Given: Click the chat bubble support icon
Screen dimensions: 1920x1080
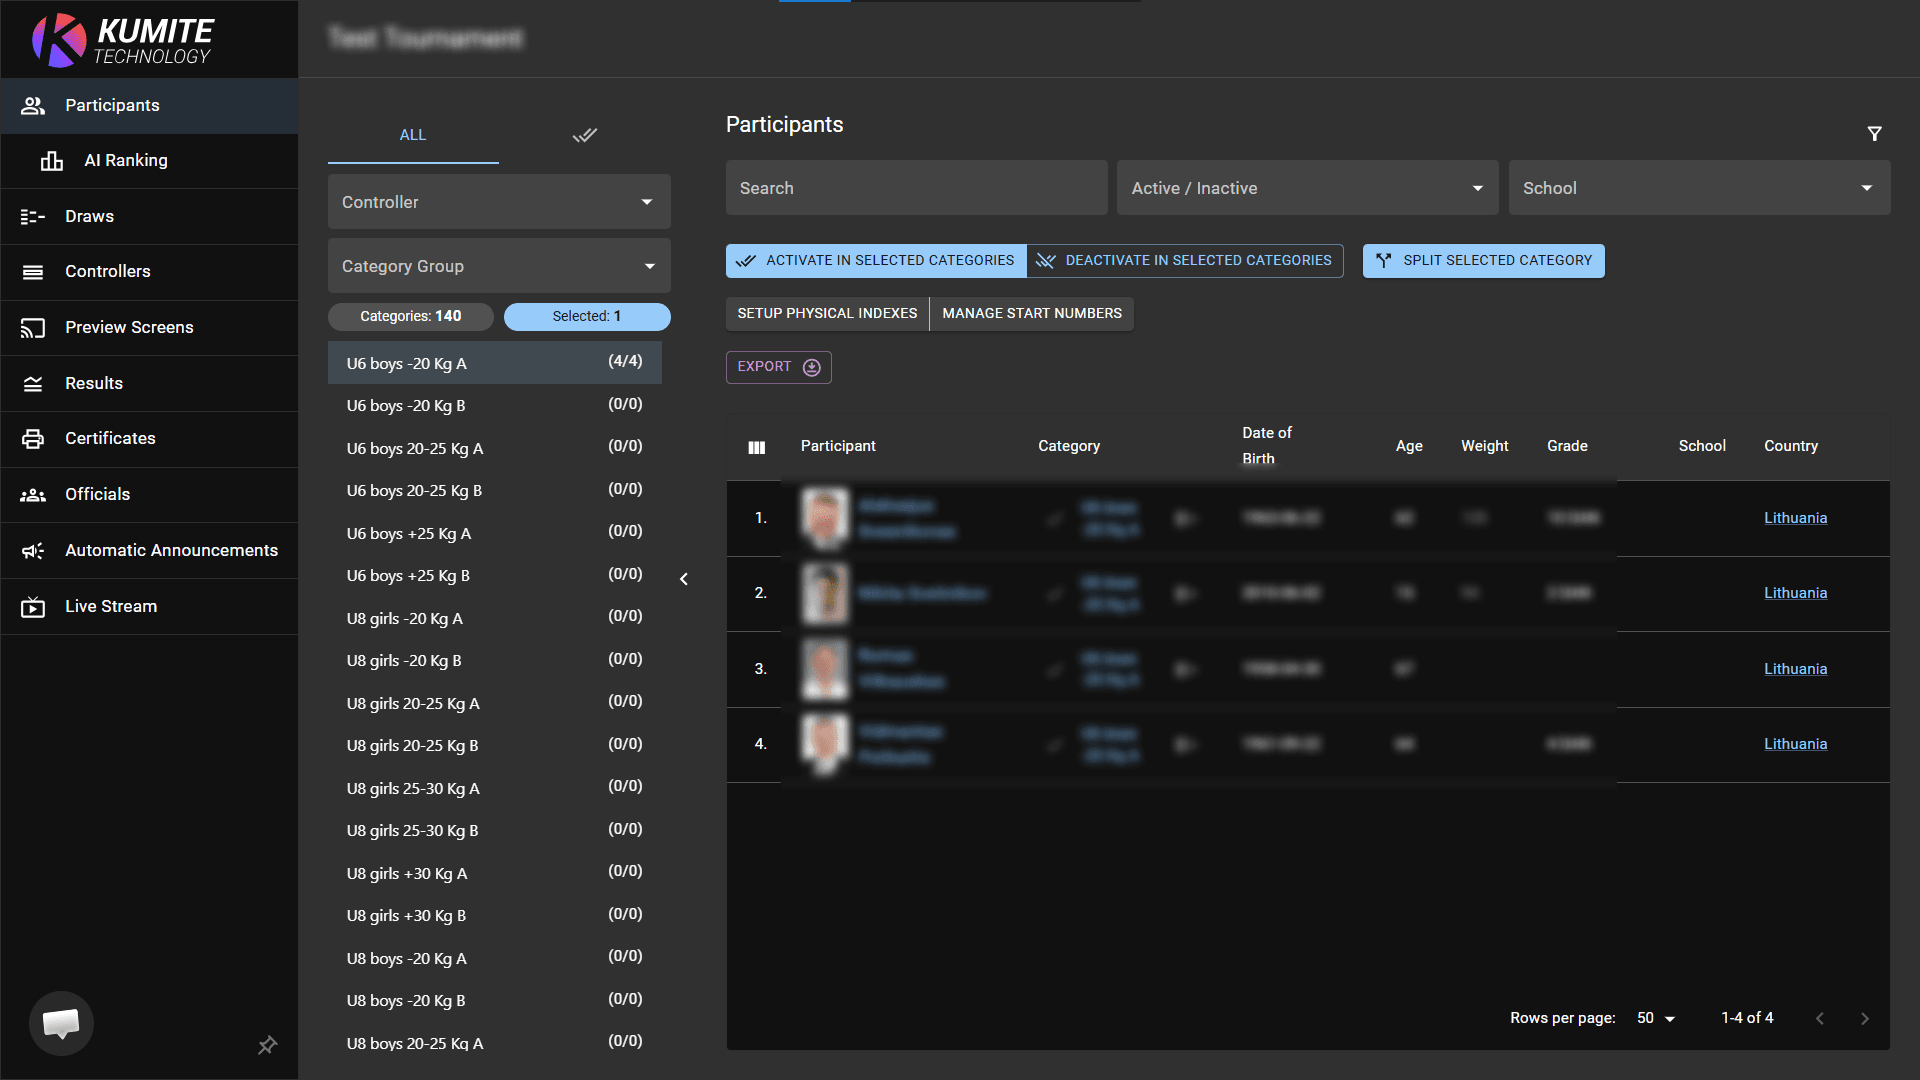Looking at the screenshot, I should 61,1022.
